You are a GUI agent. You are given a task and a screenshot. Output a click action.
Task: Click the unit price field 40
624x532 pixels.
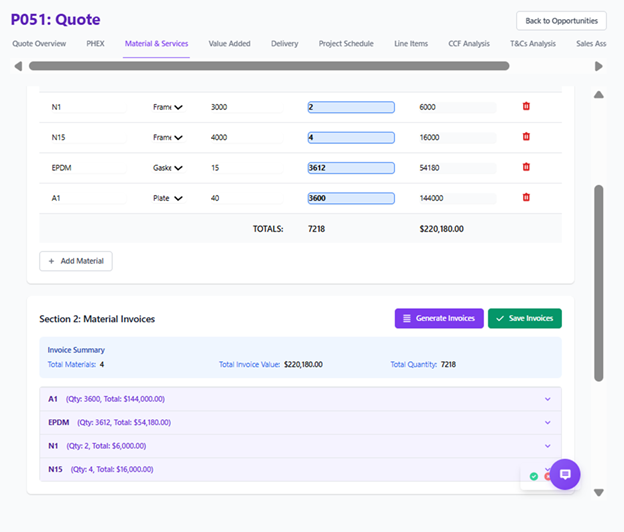coord(246,198)
